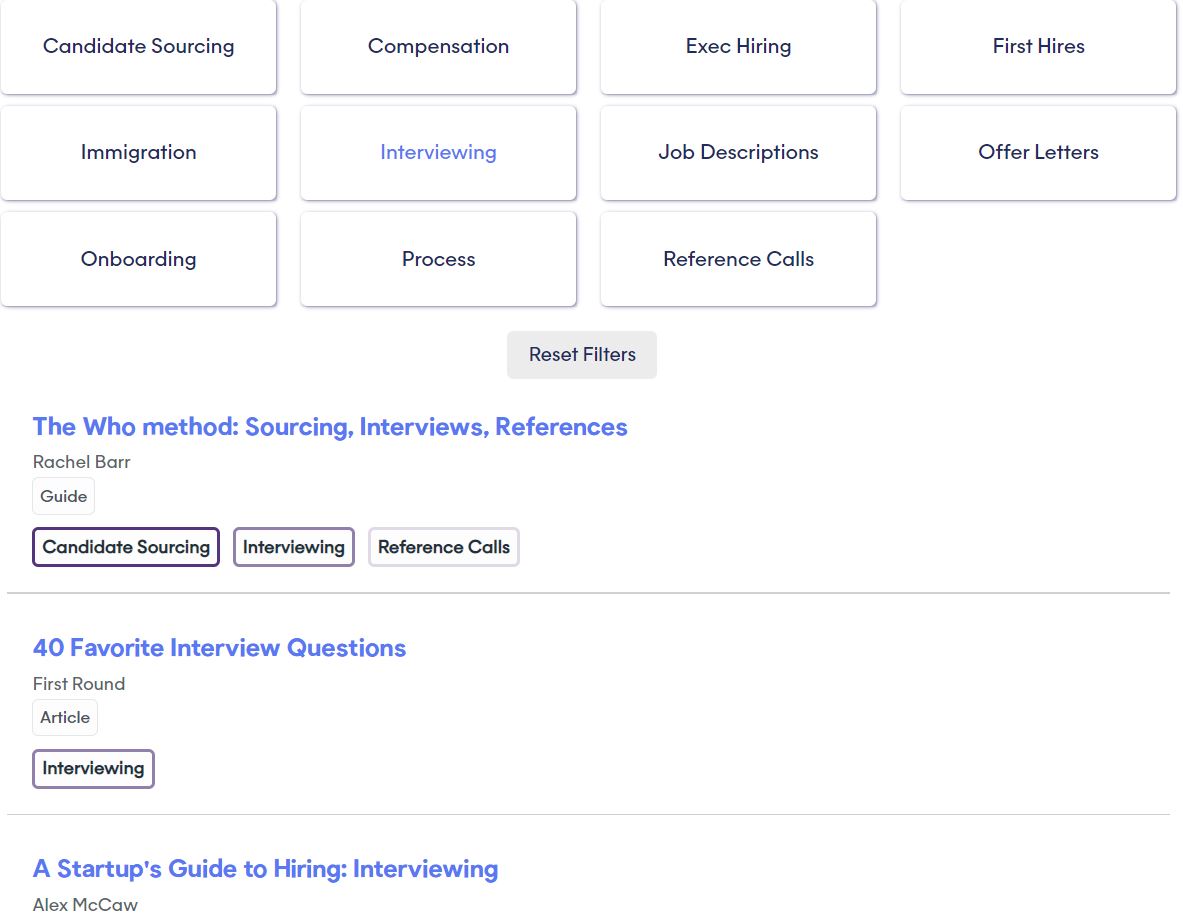Open A Startup's Guide to Hiring: Interviewing

coord(265,869)
